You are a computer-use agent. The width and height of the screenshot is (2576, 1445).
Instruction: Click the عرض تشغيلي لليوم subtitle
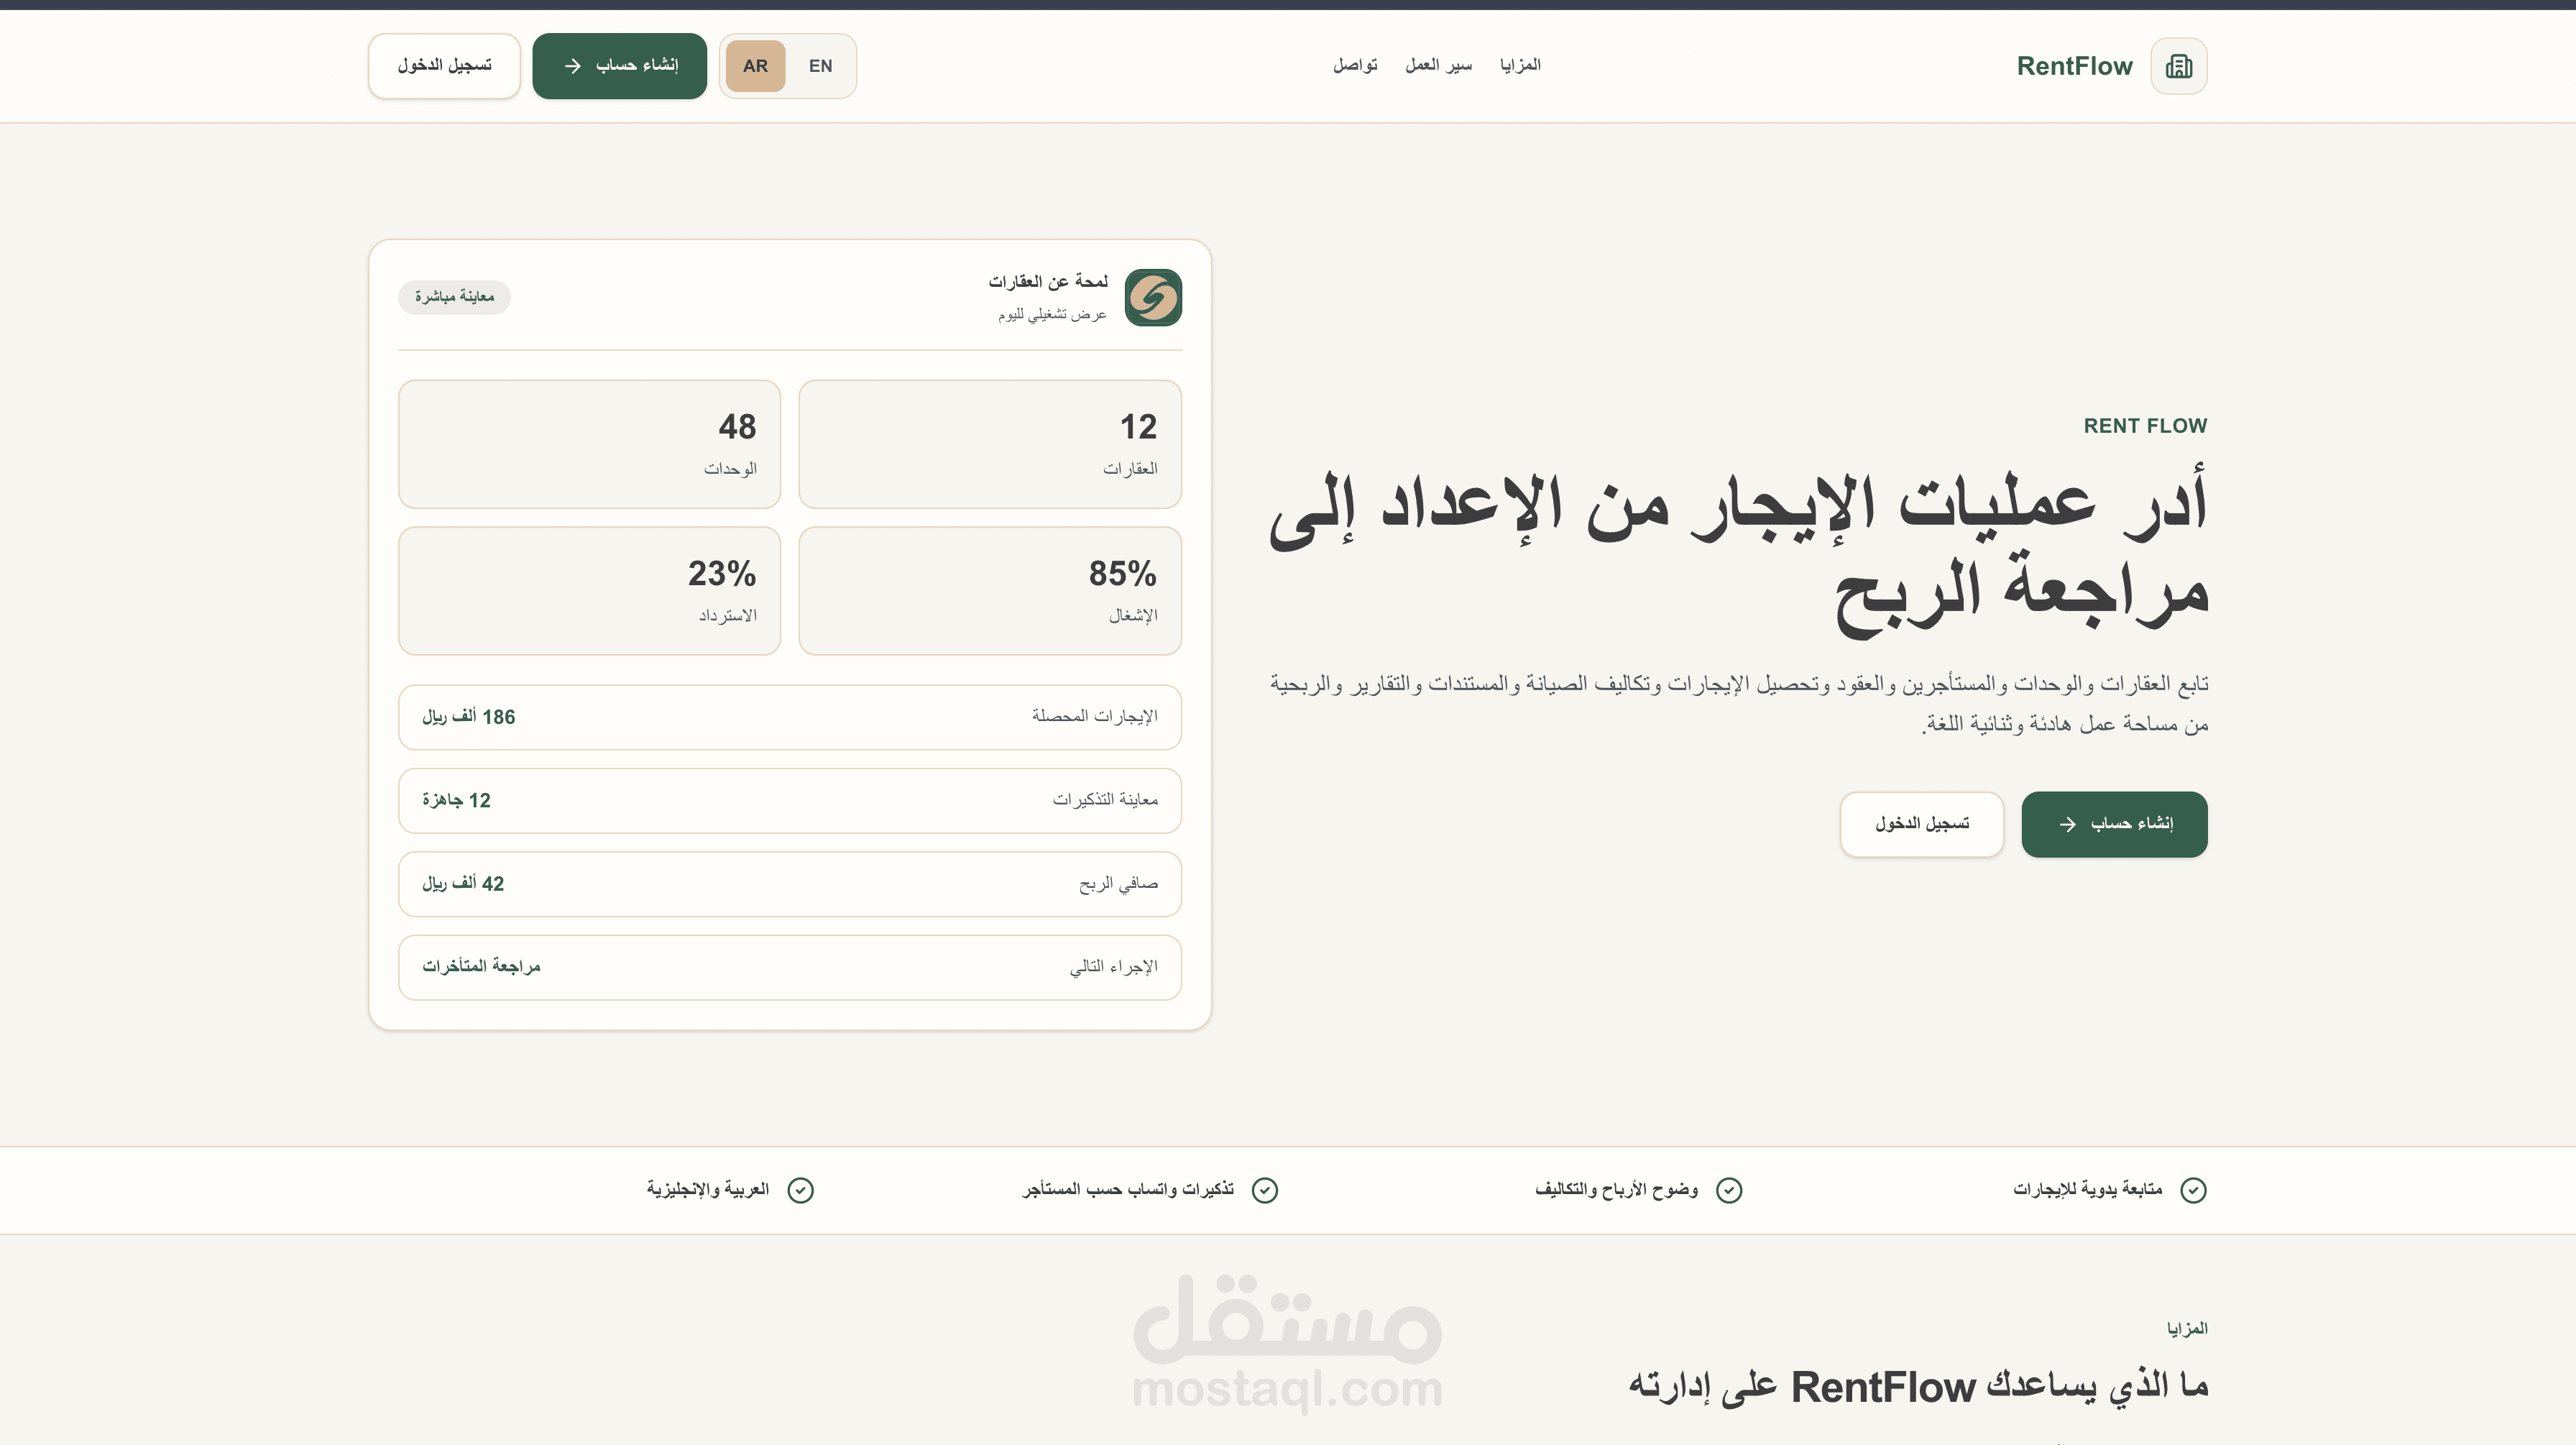(1052, 315)
